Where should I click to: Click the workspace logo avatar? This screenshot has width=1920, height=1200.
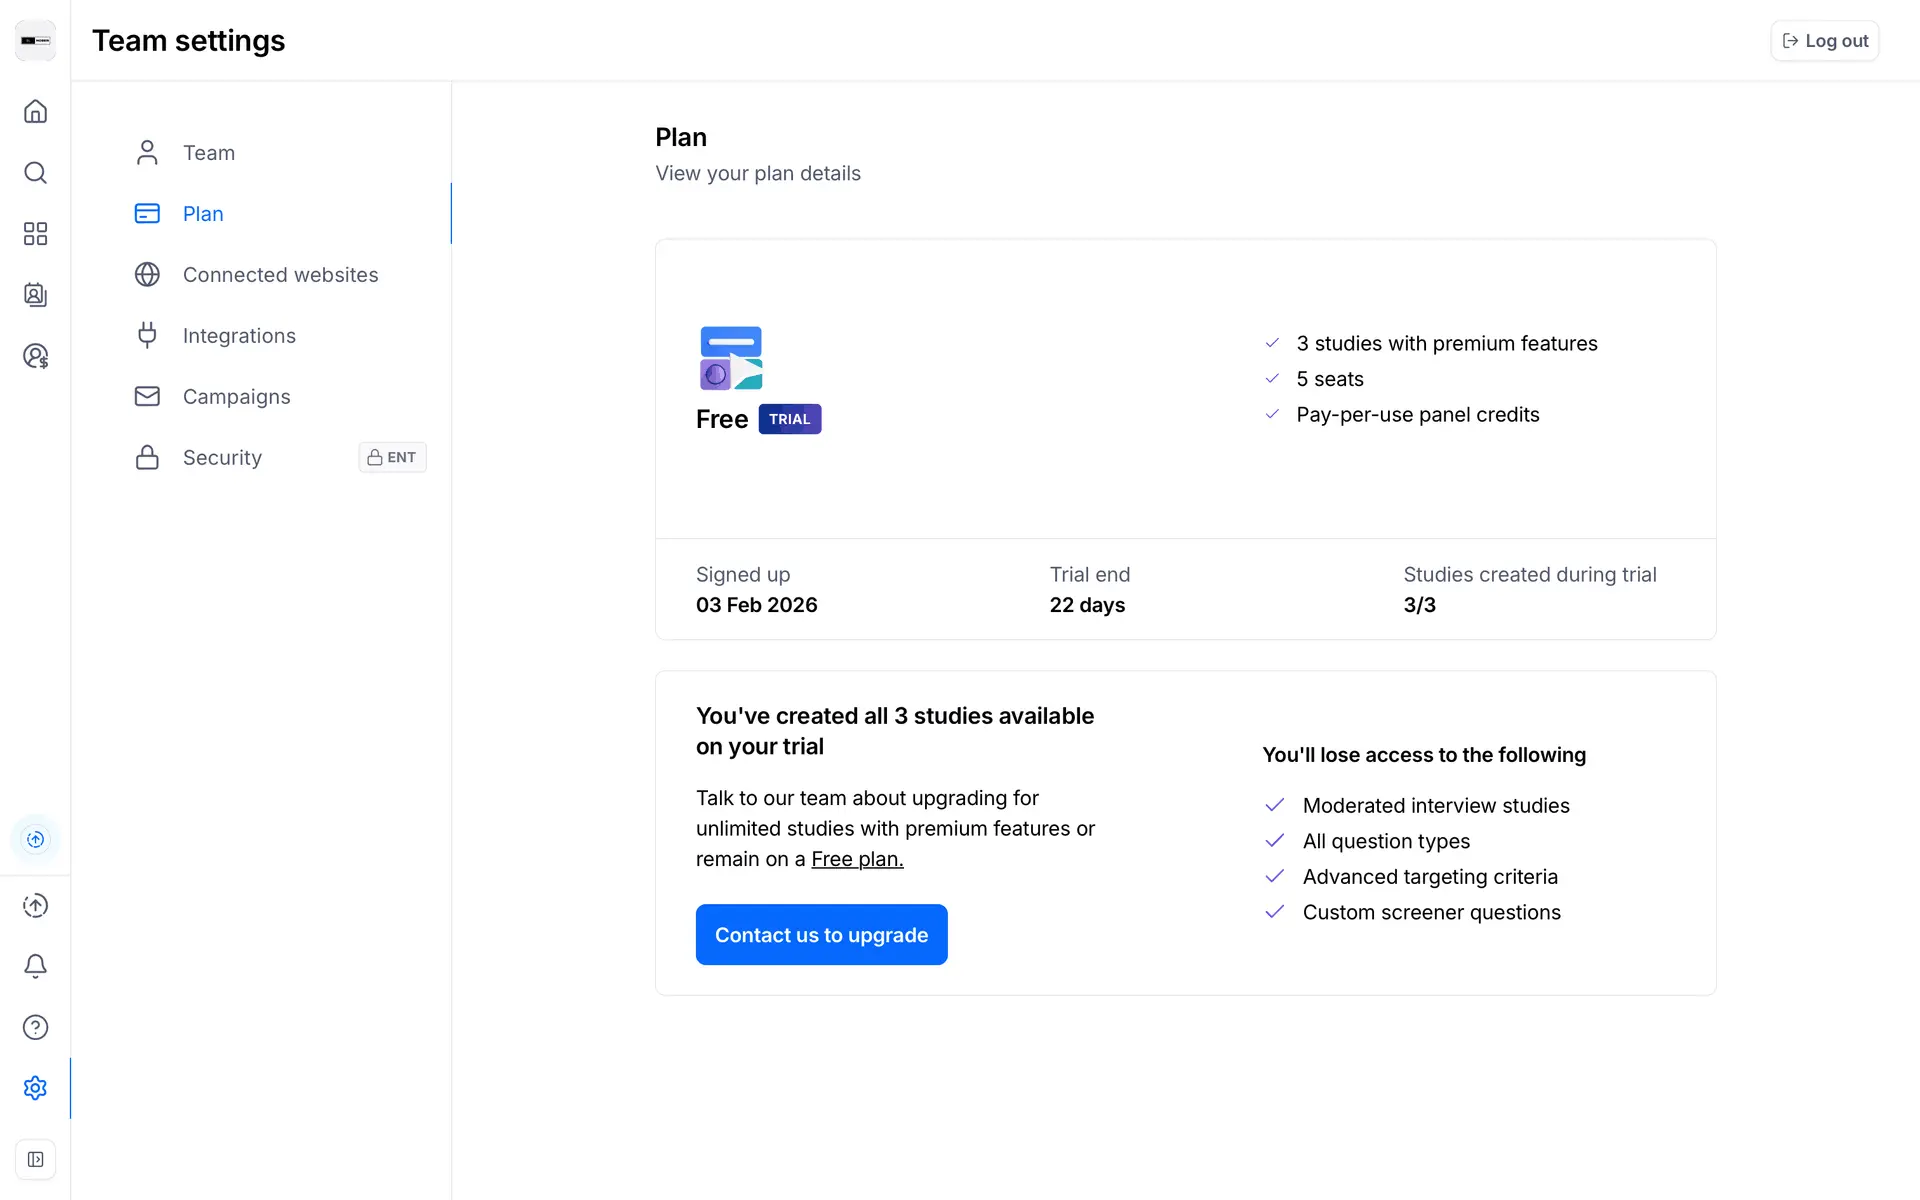point(35,41)
